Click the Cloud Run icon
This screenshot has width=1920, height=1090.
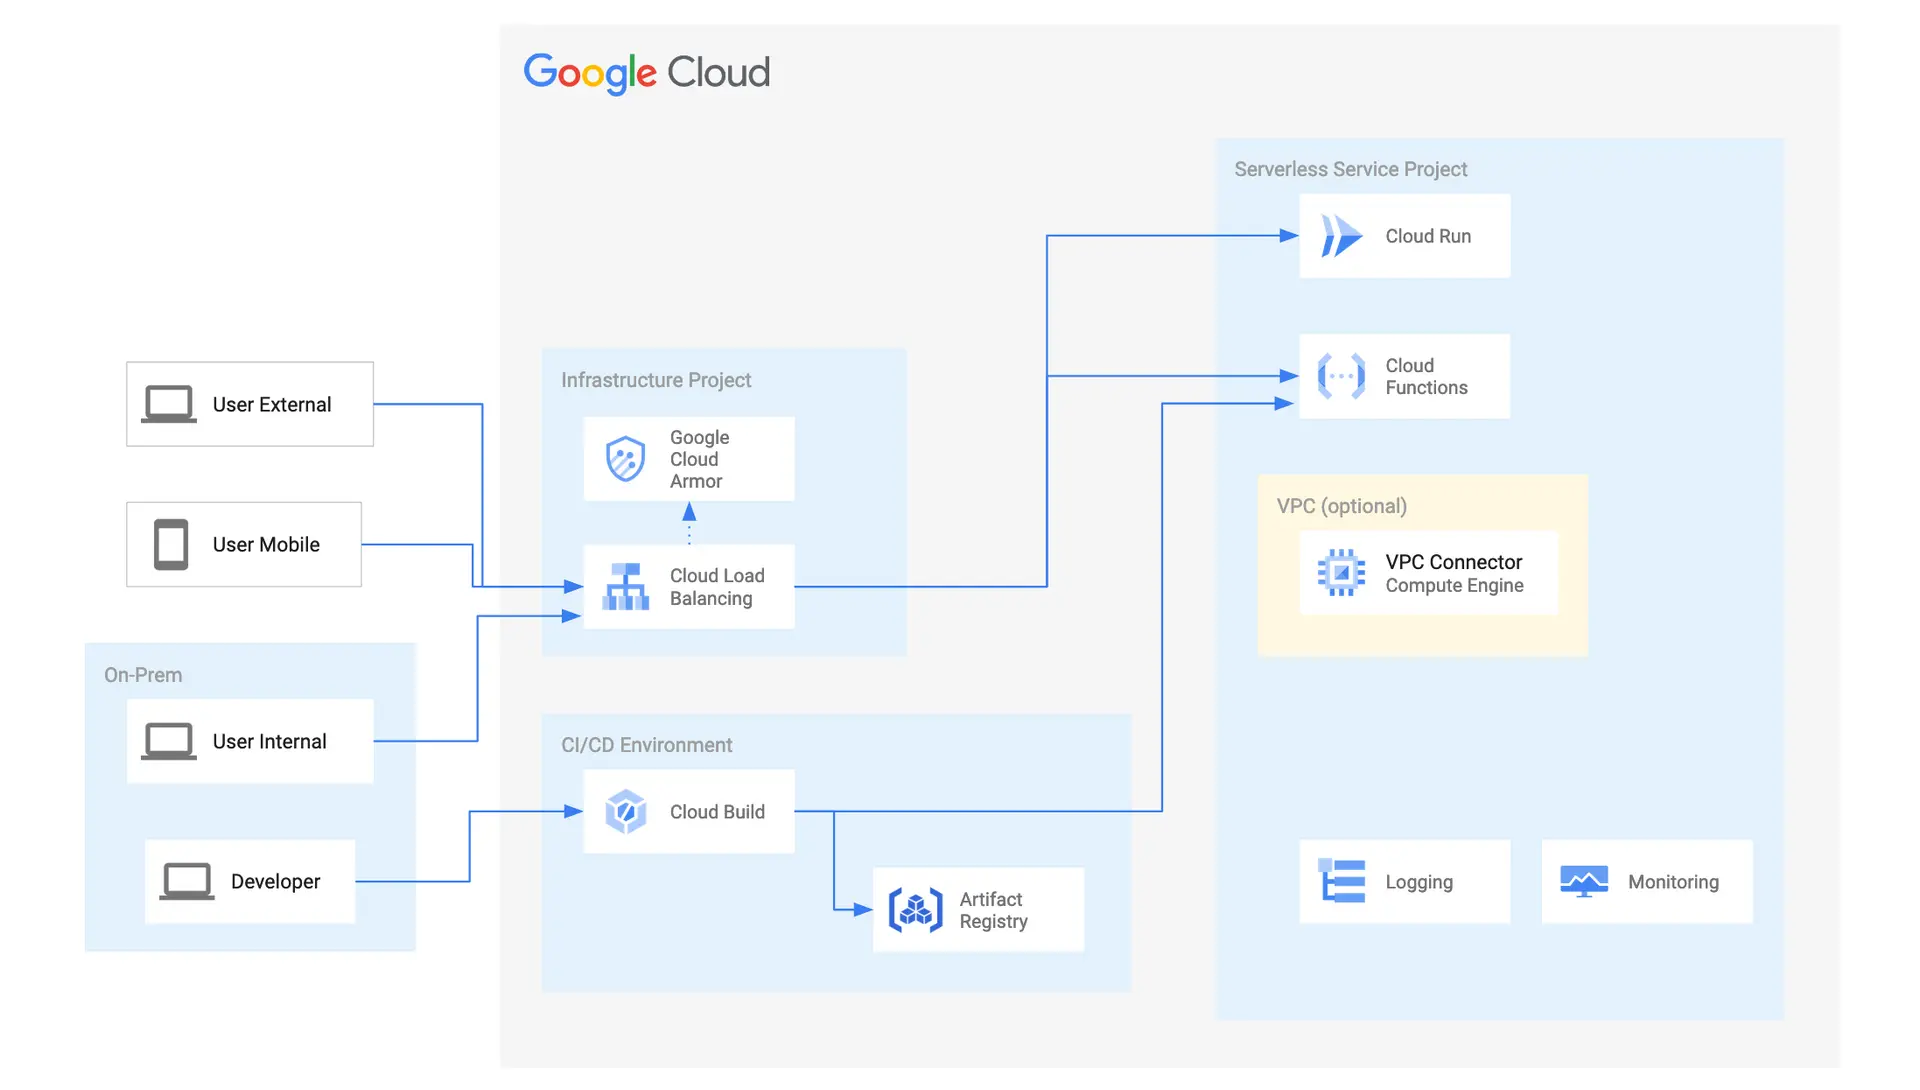coord(1341,237)
